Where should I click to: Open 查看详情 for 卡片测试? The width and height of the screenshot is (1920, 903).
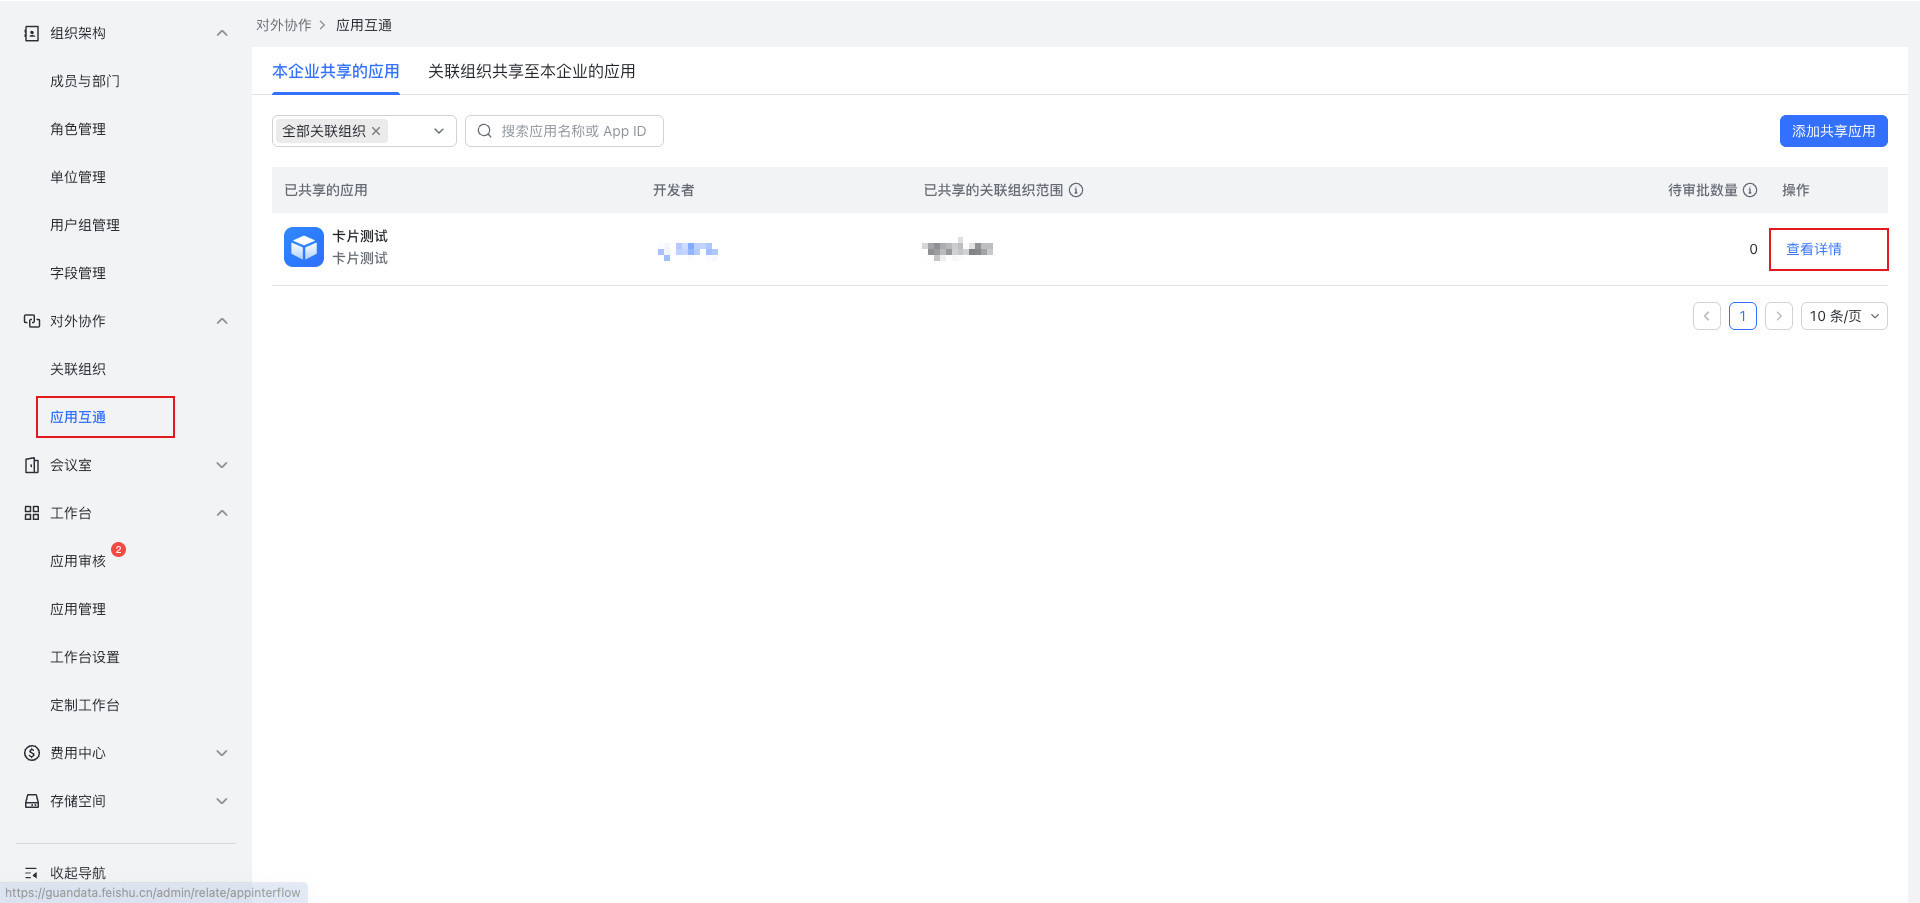pos(1813,249)
